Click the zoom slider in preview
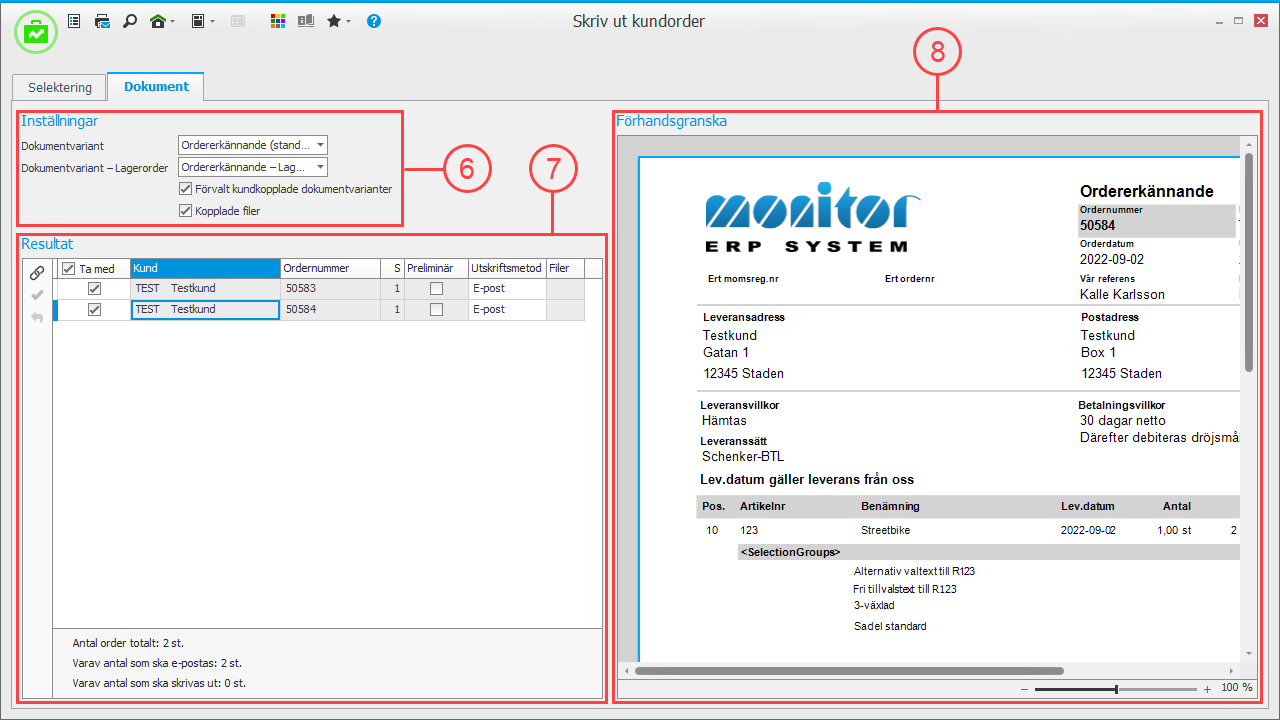 pyautogui.click(x=1116, y=689)
